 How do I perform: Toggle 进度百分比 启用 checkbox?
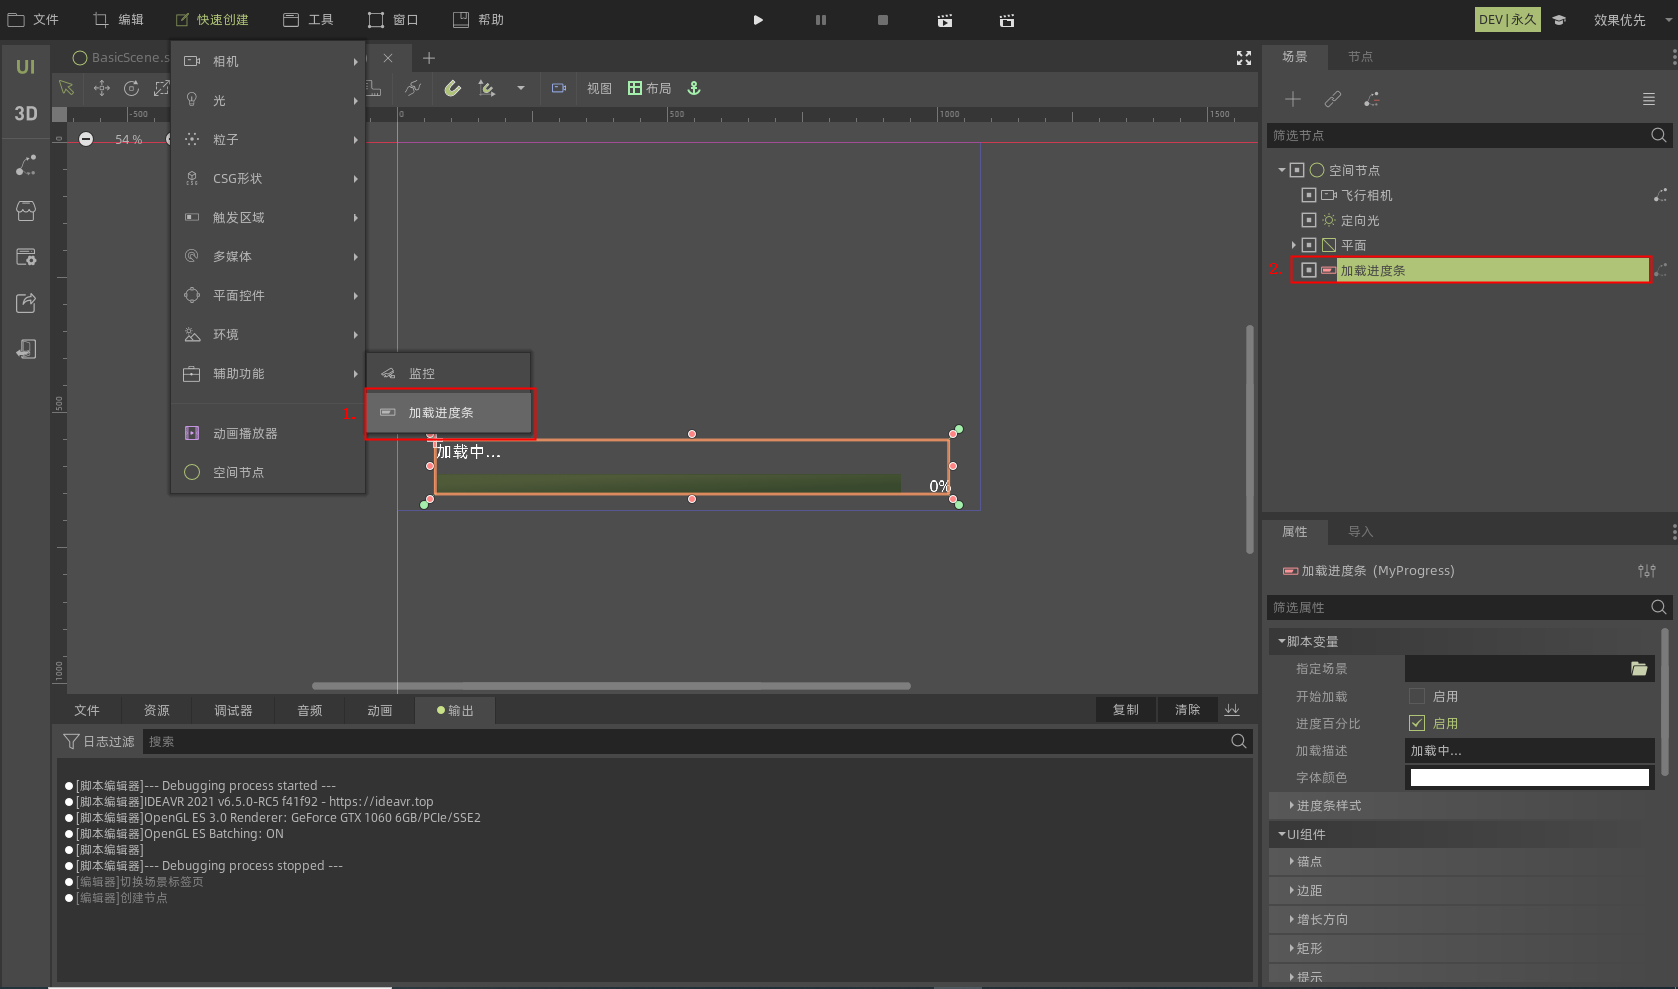point(1417,723)
